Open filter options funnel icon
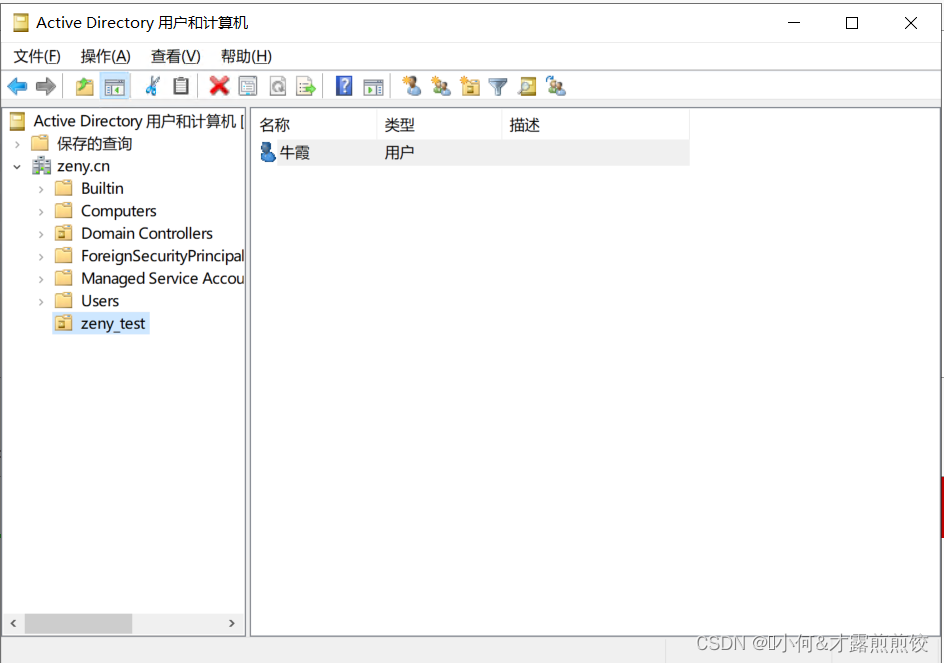 point(498,87)
